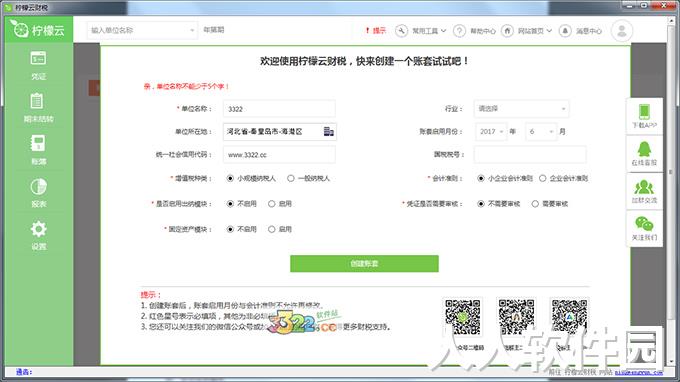Select 不启用 for 固定资产模块
This screenshot has height=382, width=680.
pyautogui.click(x=230, y=229)
